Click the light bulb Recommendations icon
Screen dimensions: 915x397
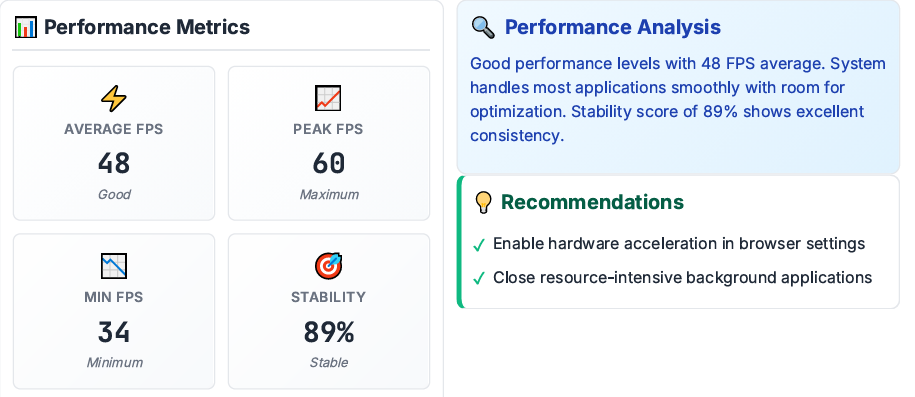point(483,202)
